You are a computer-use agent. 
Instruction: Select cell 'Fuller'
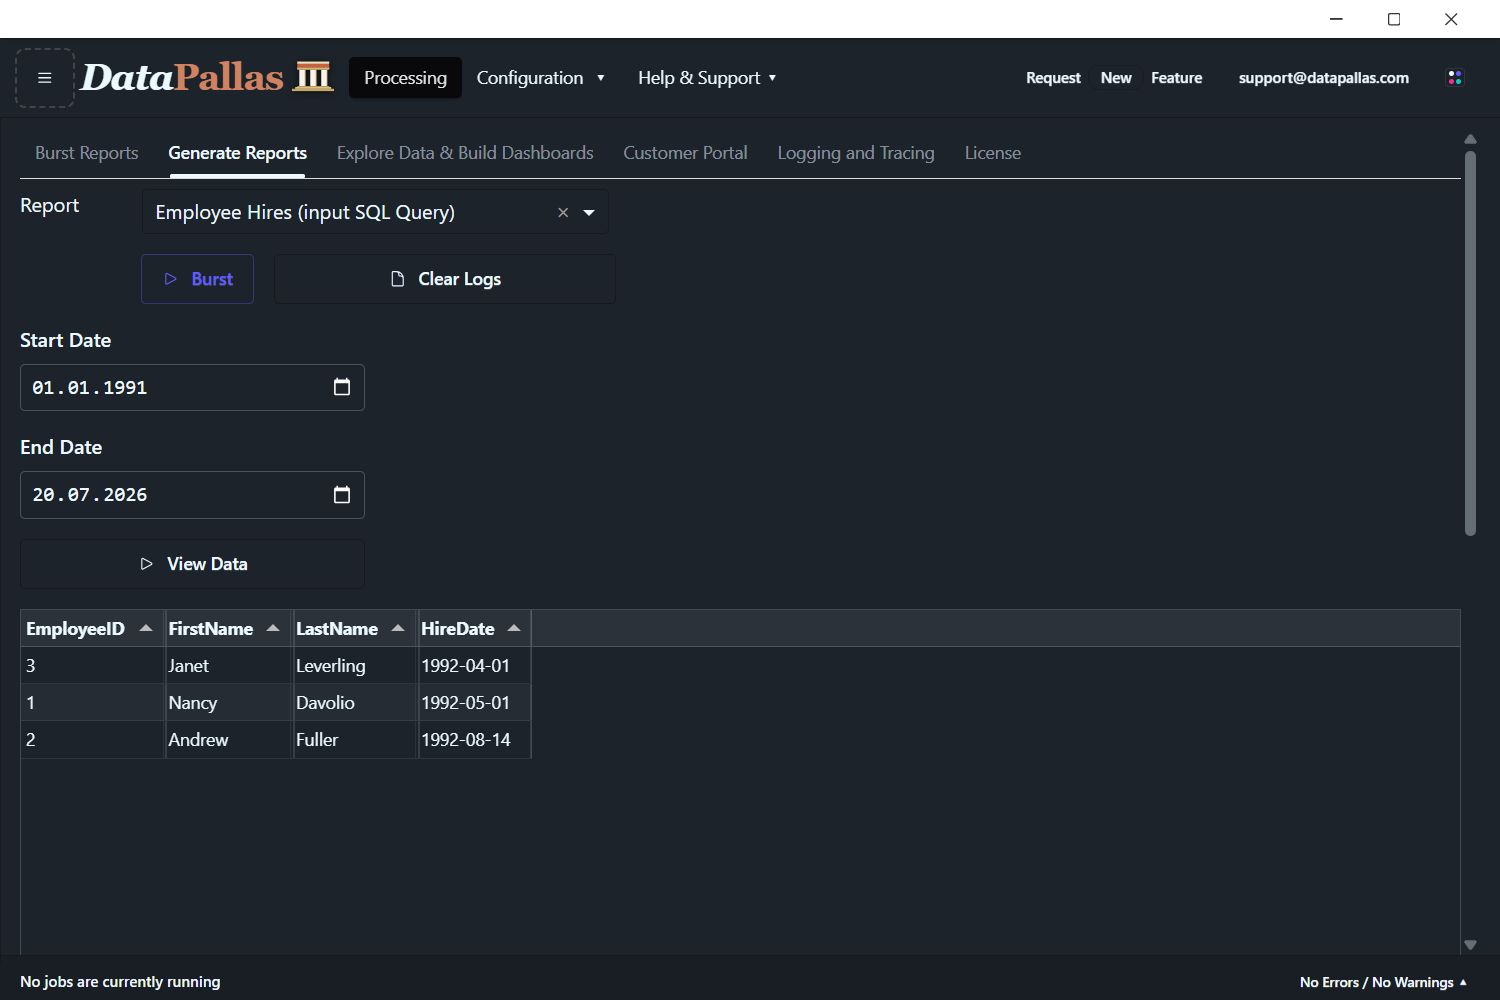[x=355, y=740]
